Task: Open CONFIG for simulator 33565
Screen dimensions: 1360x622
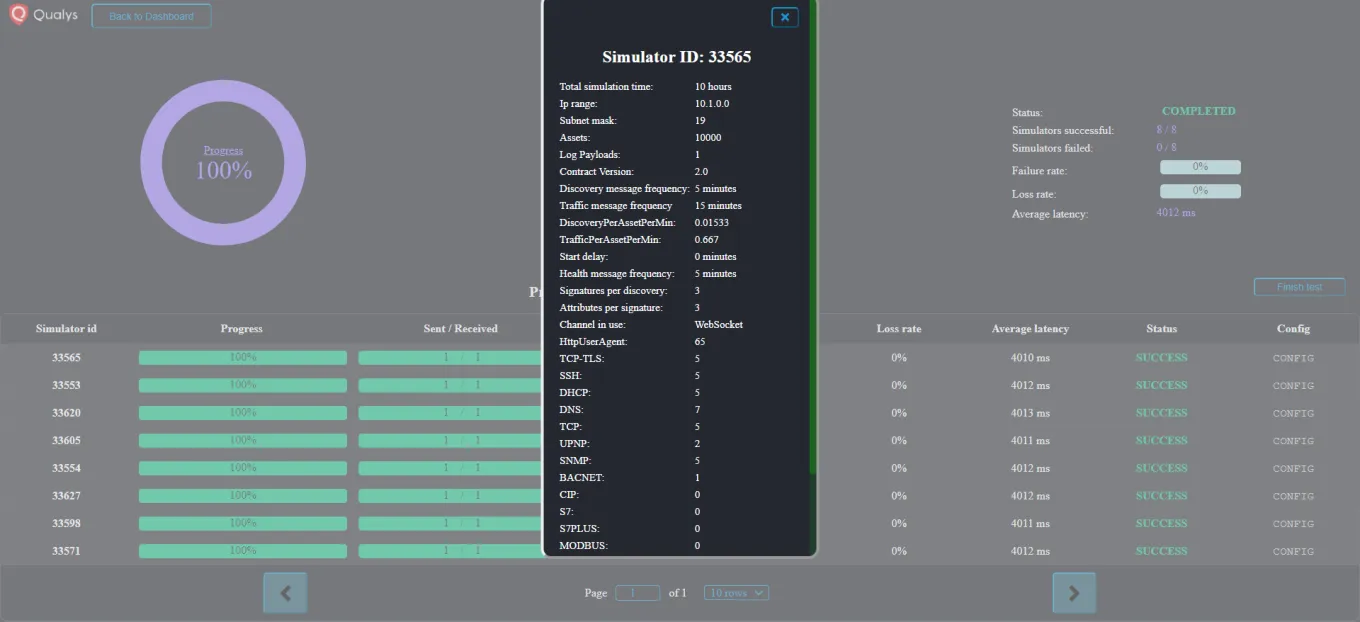Action: (1296, 357)
